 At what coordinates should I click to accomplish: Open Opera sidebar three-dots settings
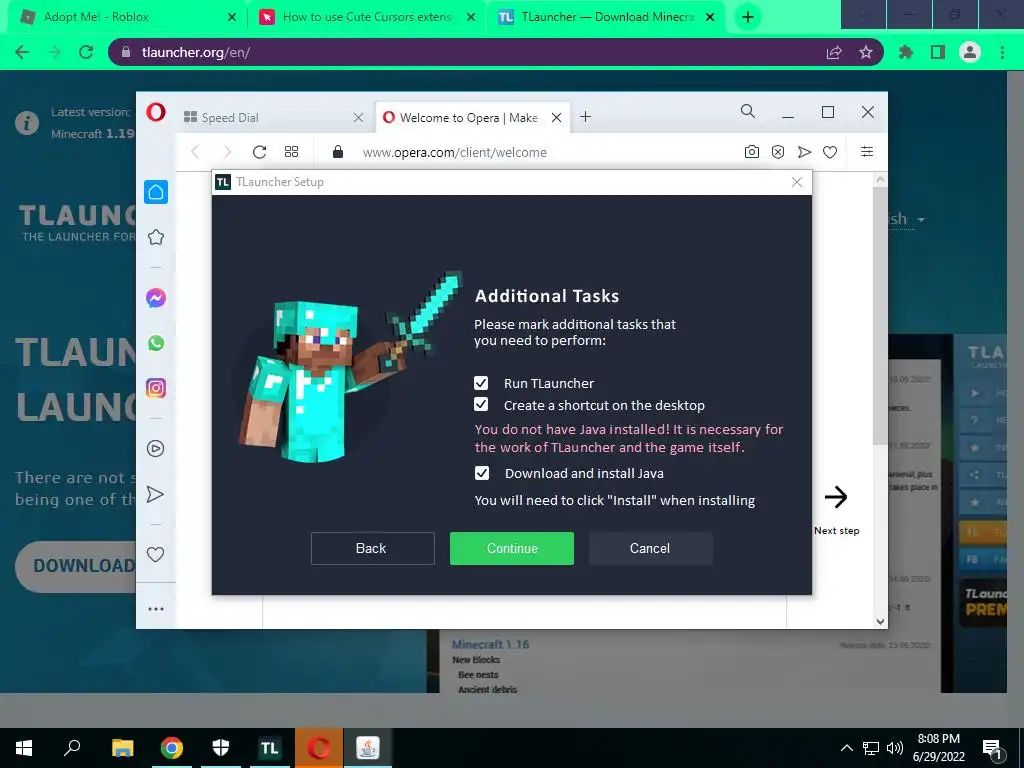coord(155,609)
